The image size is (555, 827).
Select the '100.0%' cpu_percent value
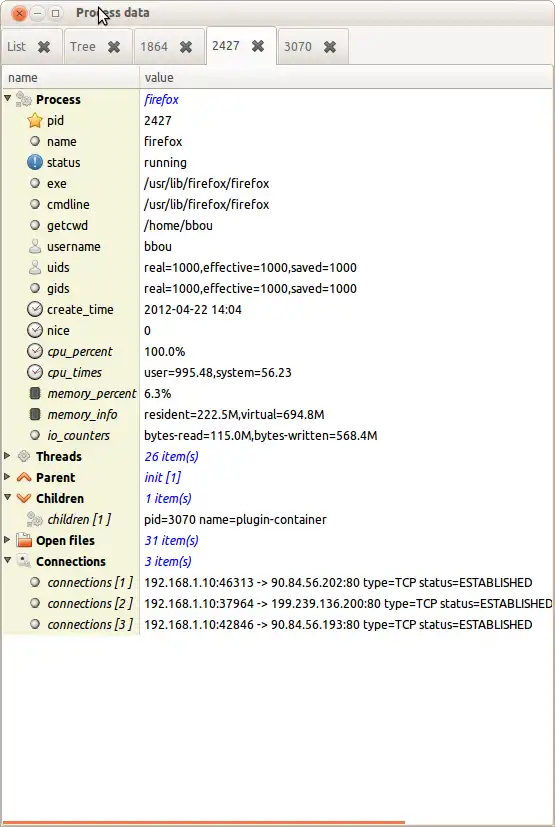coord(165,351)
